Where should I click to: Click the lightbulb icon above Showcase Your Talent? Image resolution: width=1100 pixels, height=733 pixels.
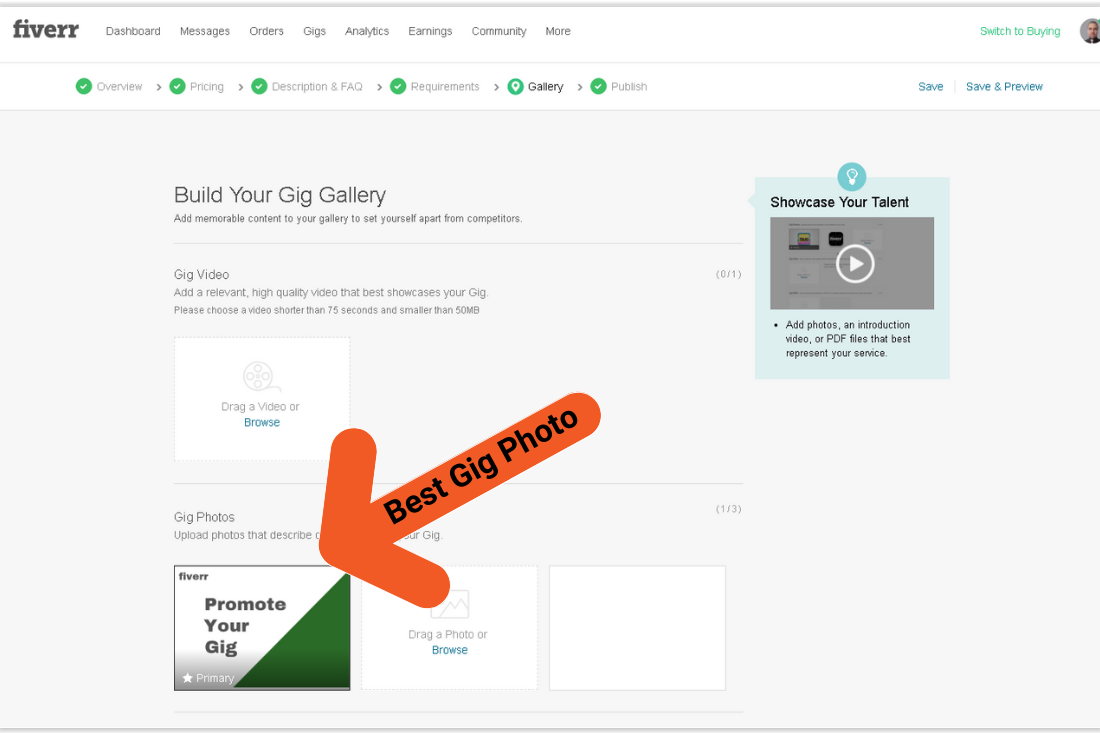pos(852,176)
